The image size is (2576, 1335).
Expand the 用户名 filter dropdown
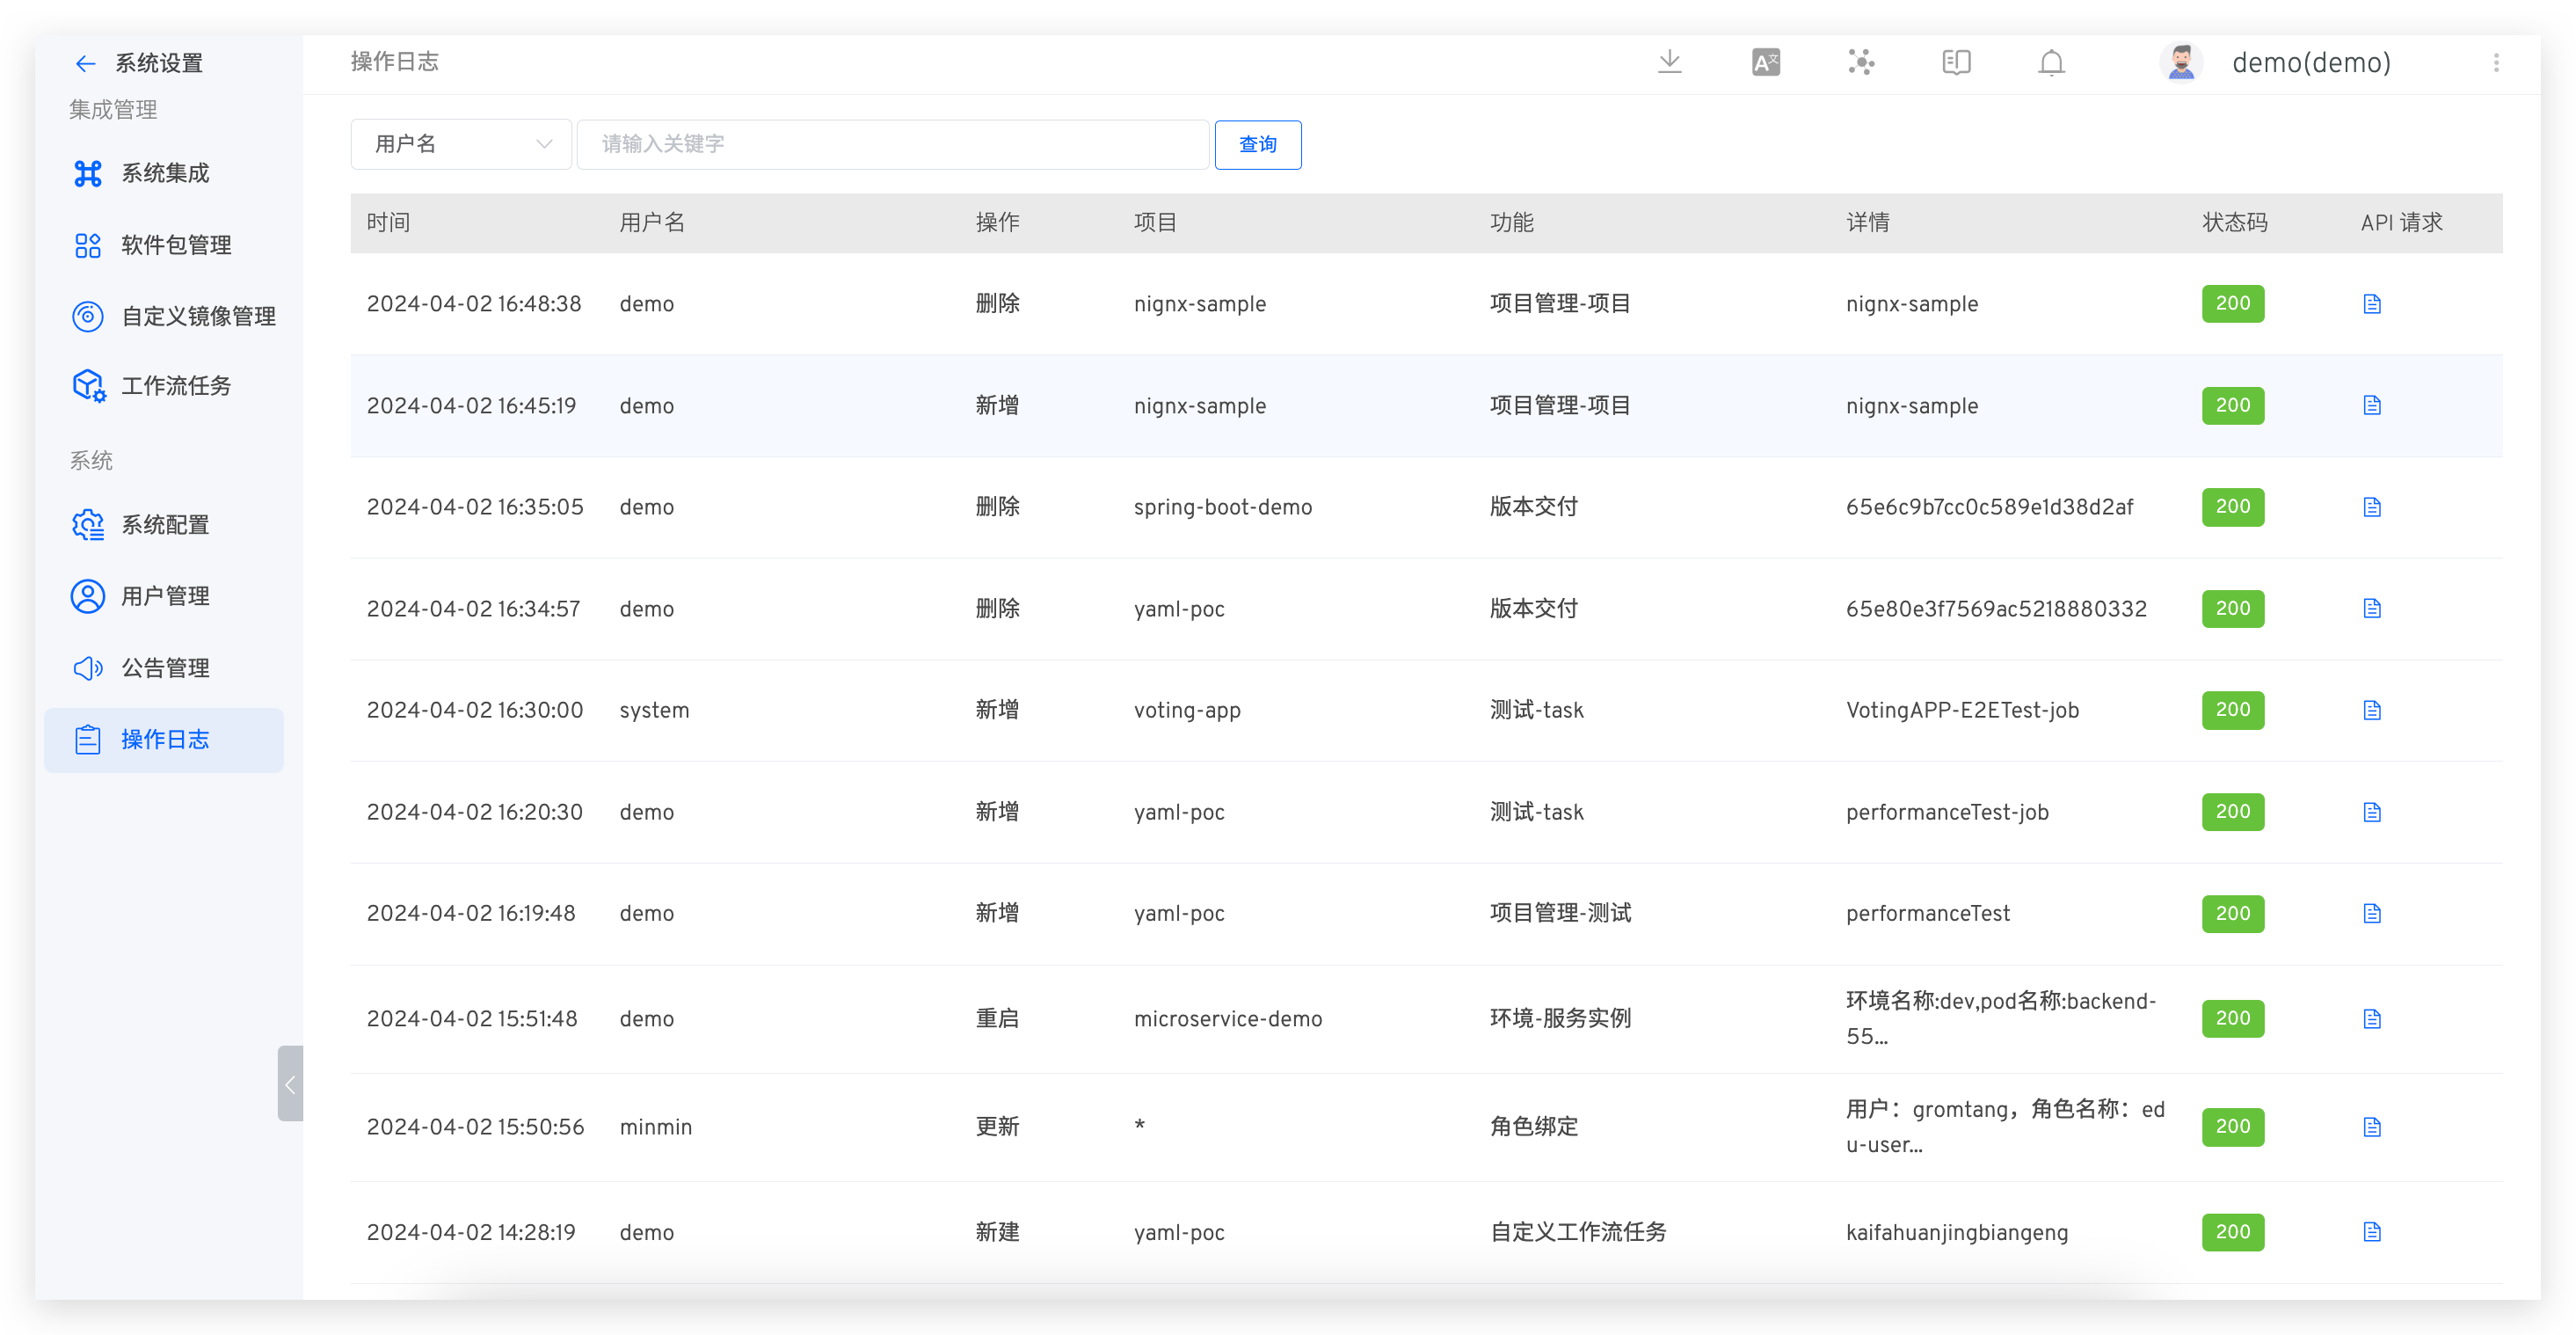(x=461, y=144)
